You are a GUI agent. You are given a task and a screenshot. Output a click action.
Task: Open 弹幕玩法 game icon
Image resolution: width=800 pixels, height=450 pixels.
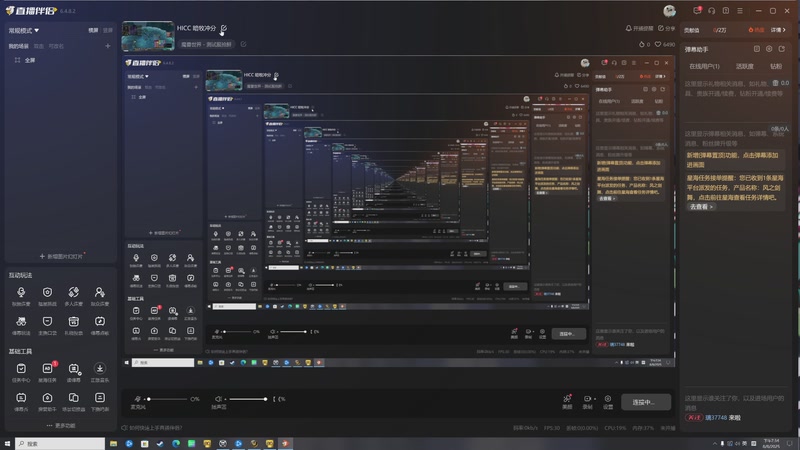pyautogui.click(x=21, y=325)
